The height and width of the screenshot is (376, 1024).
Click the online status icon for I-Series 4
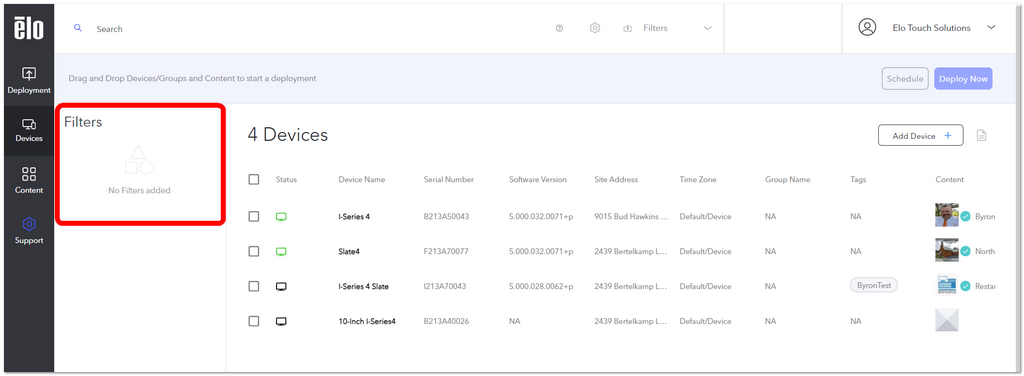coord(281,217)
